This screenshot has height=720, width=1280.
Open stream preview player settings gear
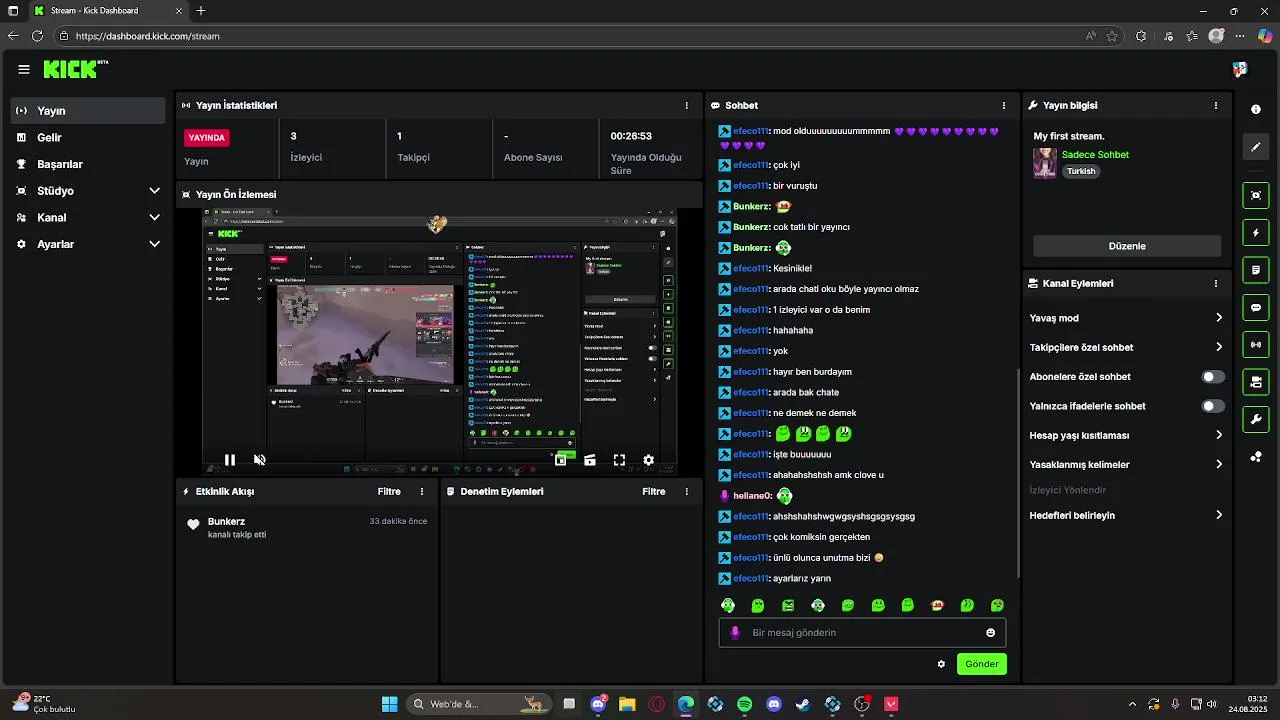click(648, 460)
